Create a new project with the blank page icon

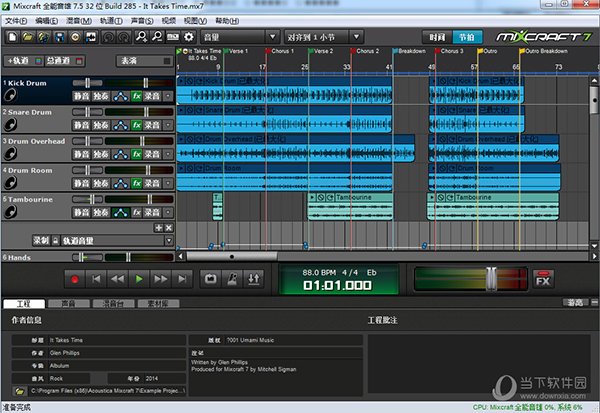click(12, 37)
